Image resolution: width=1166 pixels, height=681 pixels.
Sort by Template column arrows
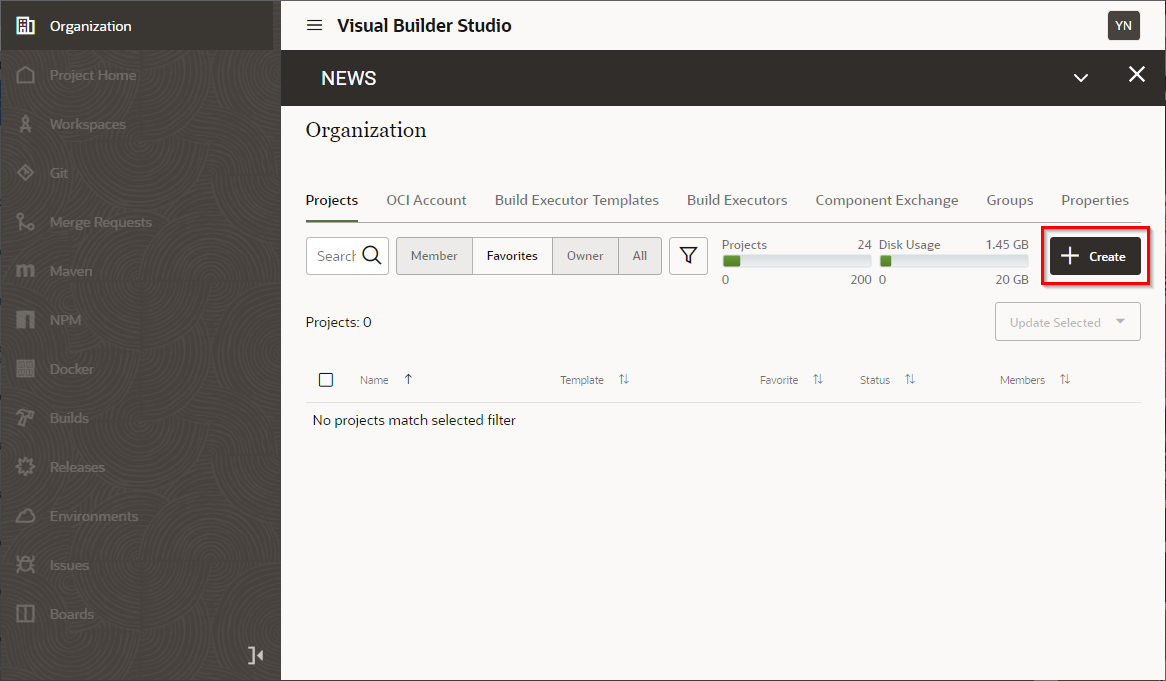(x=624, y=380)
